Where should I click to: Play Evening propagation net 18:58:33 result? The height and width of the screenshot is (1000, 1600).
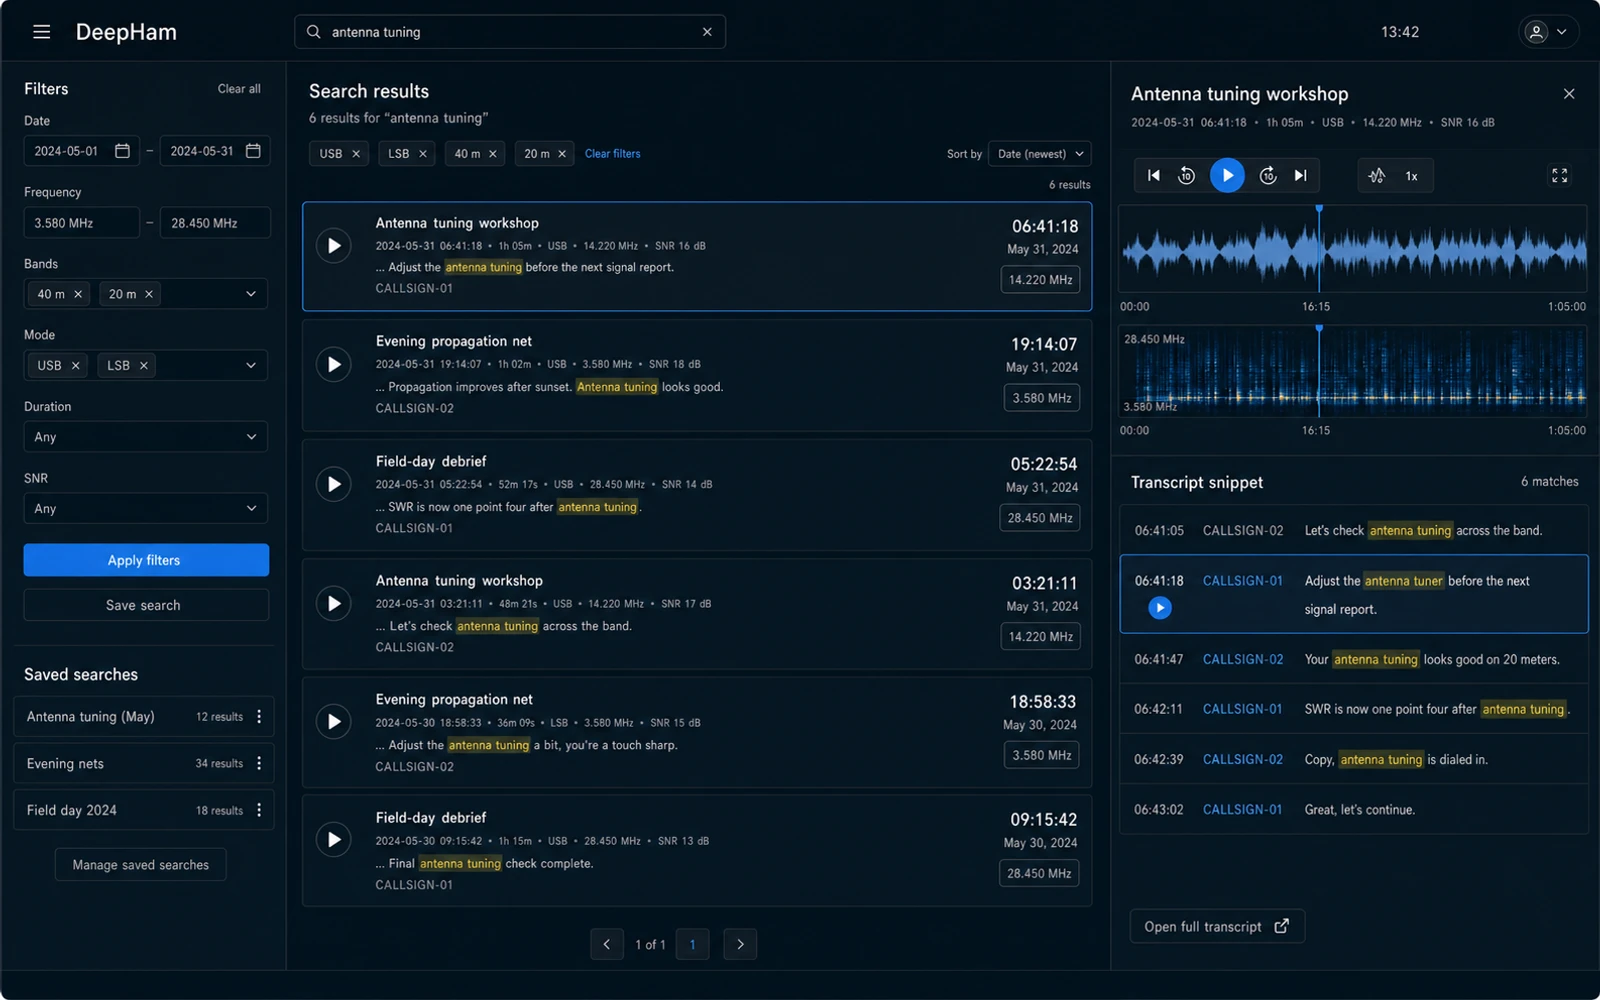(334, 722)
